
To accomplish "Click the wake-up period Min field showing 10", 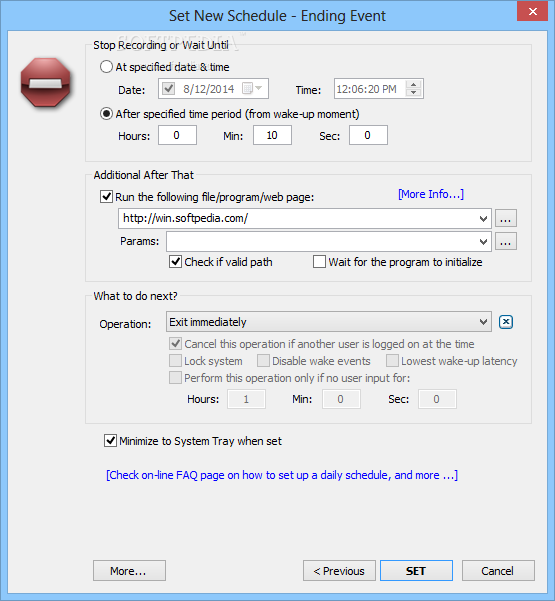I will 272,135.
